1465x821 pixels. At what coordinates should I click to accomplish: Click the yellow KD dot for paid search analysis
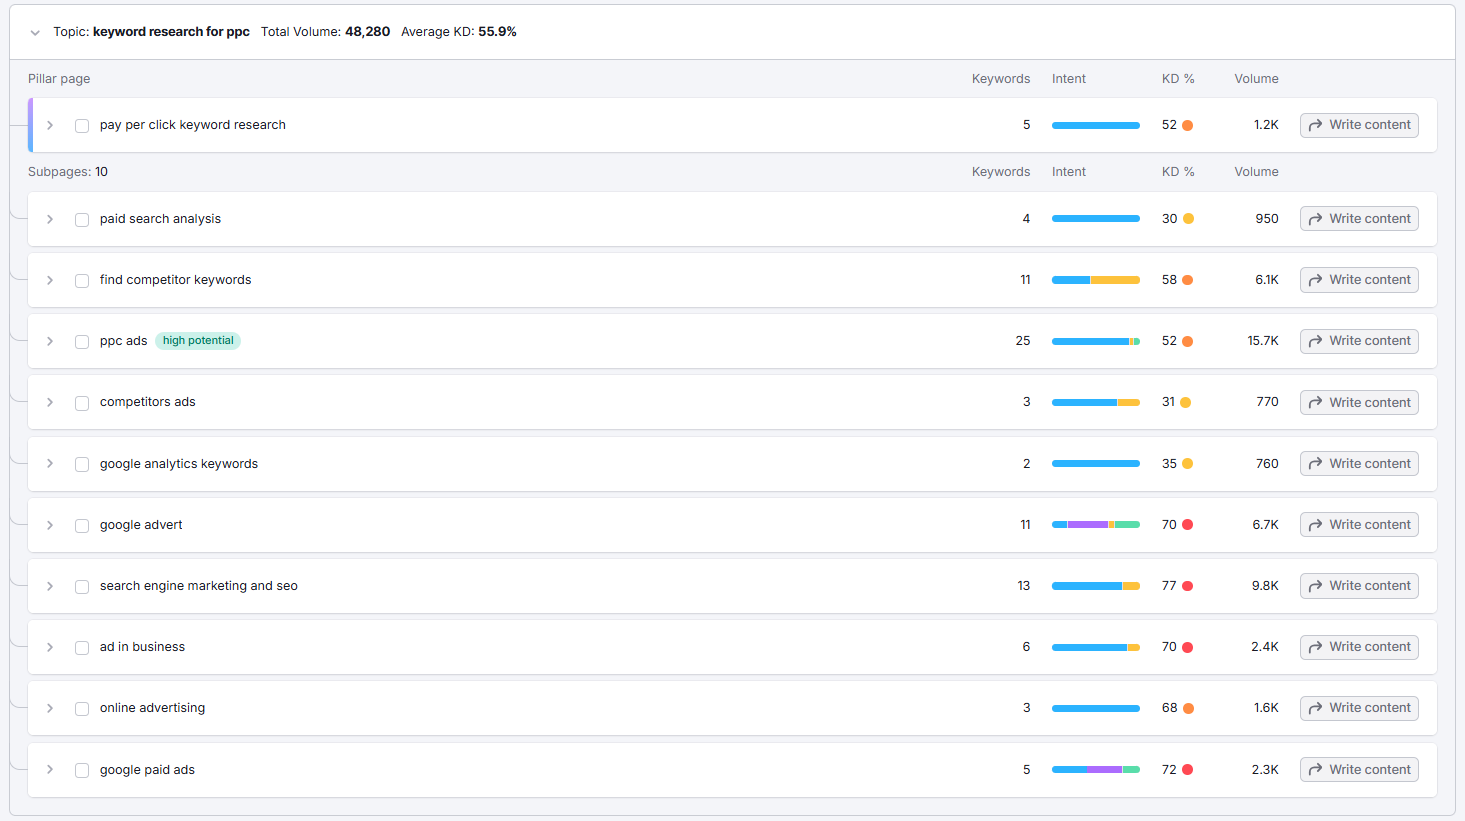[x=1188, y=219]
